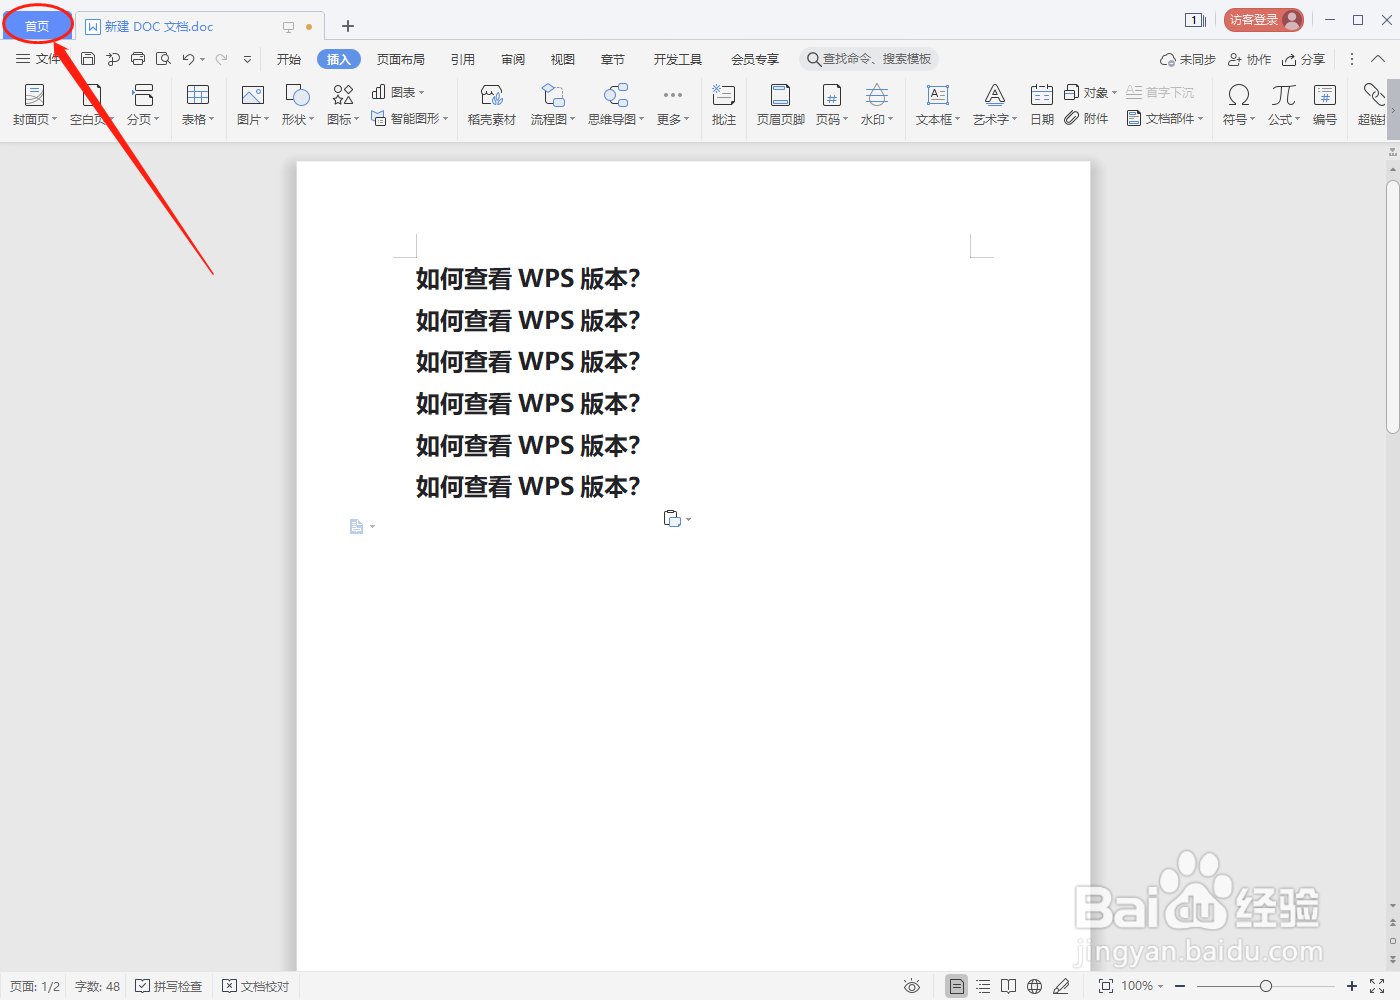Click the guest login (访客登录) button

1264,20
